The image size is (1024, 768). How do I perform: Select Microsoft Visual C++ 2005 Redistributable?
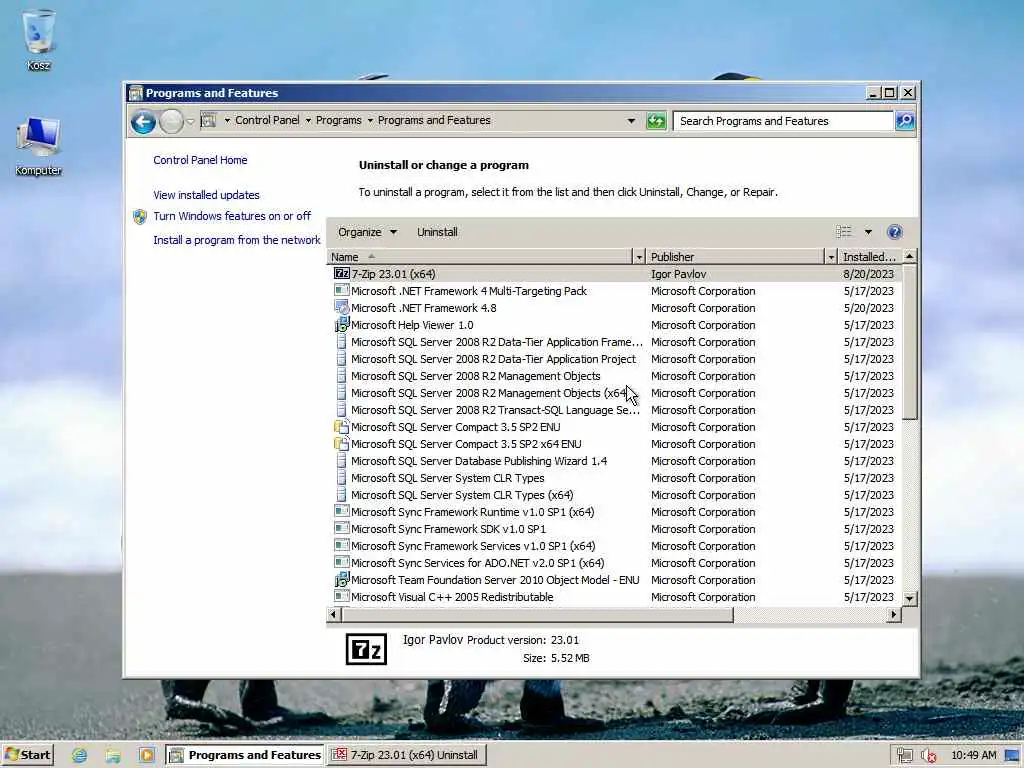point(452,596)
